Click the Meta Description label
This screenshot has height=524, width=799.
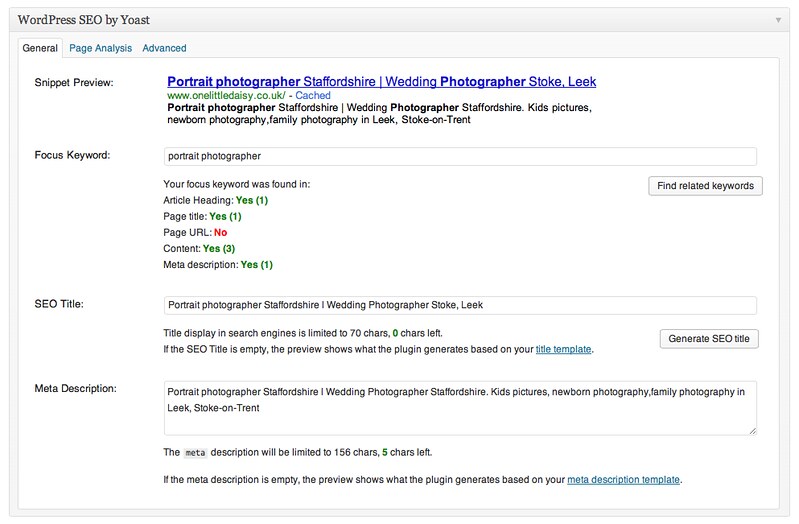click(76, 388)
